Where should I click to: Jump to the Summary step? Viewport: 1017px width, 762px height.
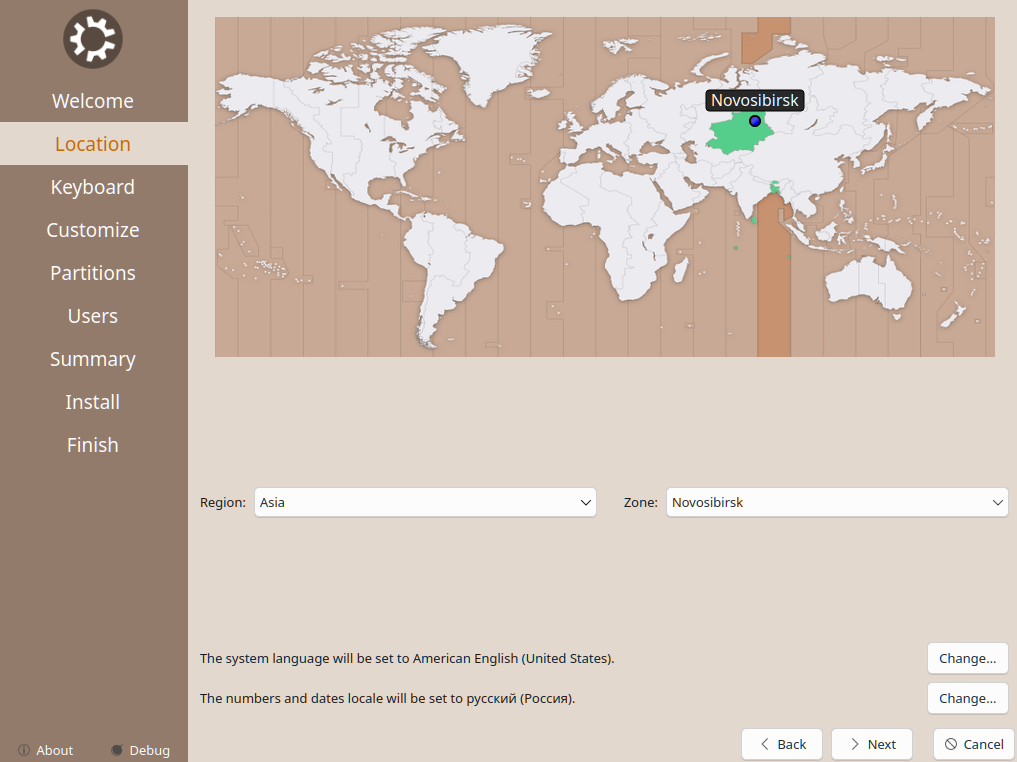(x=93, y=359)
